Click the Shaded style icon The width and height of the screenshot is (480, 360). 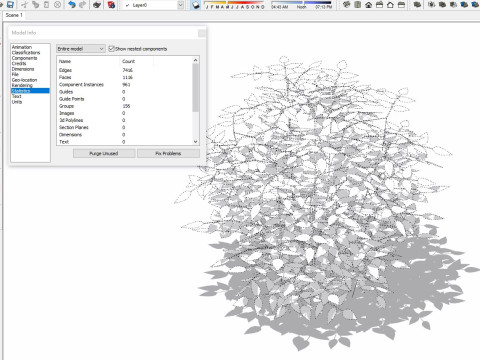tap(453, 5)
